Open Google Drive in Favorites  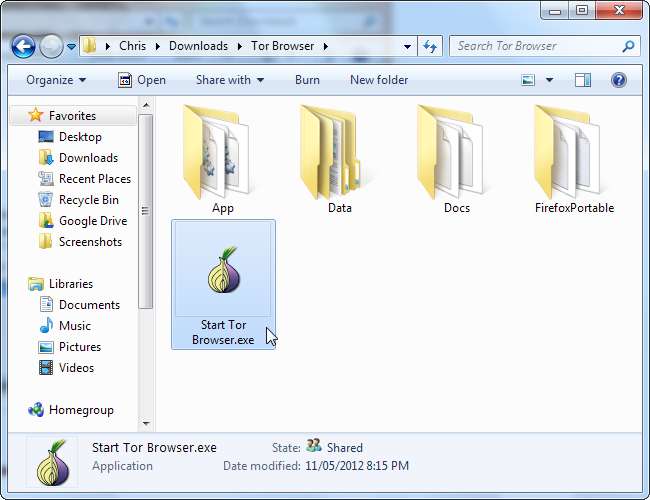tap(93, 221)
